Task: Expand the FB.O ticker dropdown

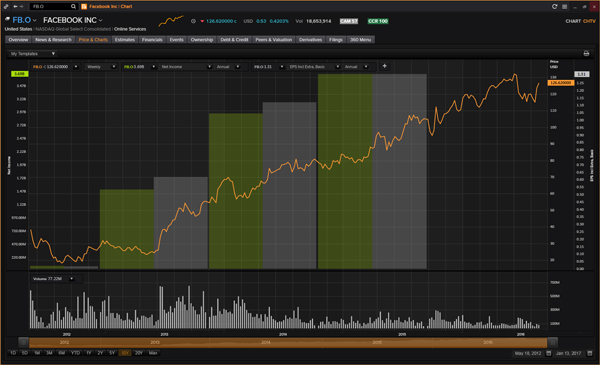Action: pos(34,20)
